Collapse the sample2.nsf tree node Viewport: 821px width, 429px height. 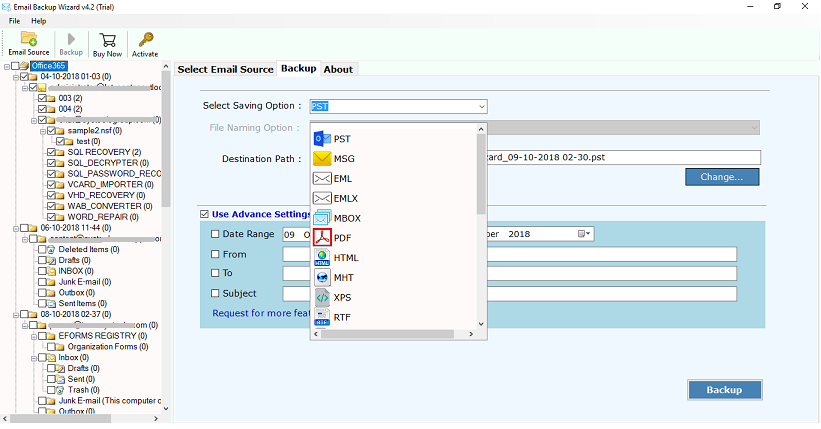(43, 131)
